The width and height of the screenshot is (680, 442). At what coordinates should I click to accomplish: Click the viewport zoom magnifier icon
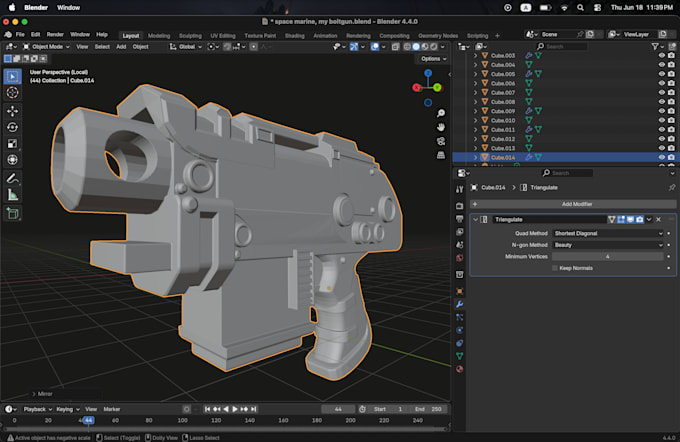tap(441, 113)
